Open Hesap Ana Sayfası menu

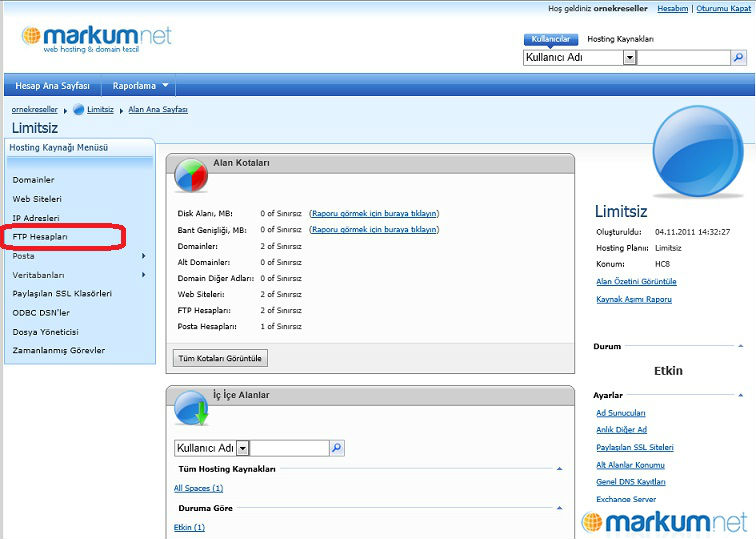pos(53,86)
